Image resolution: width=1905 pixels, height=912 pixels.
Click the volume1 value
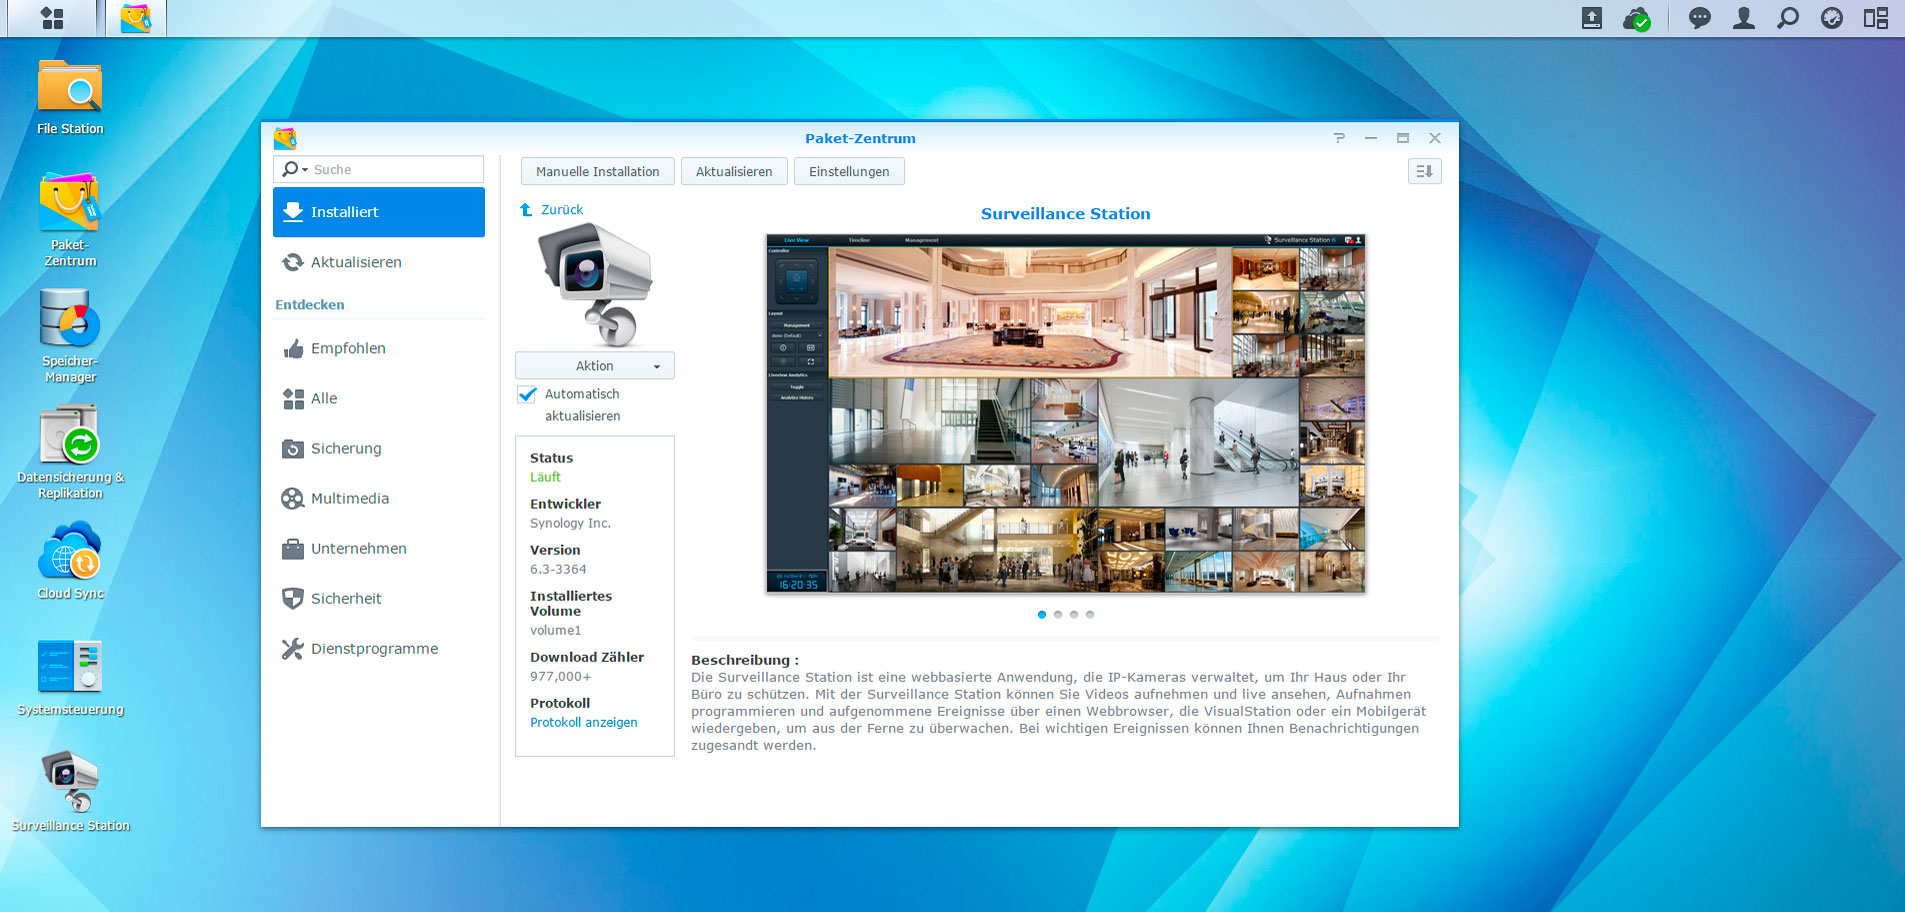pyautogui.click(x=555, y=630)
